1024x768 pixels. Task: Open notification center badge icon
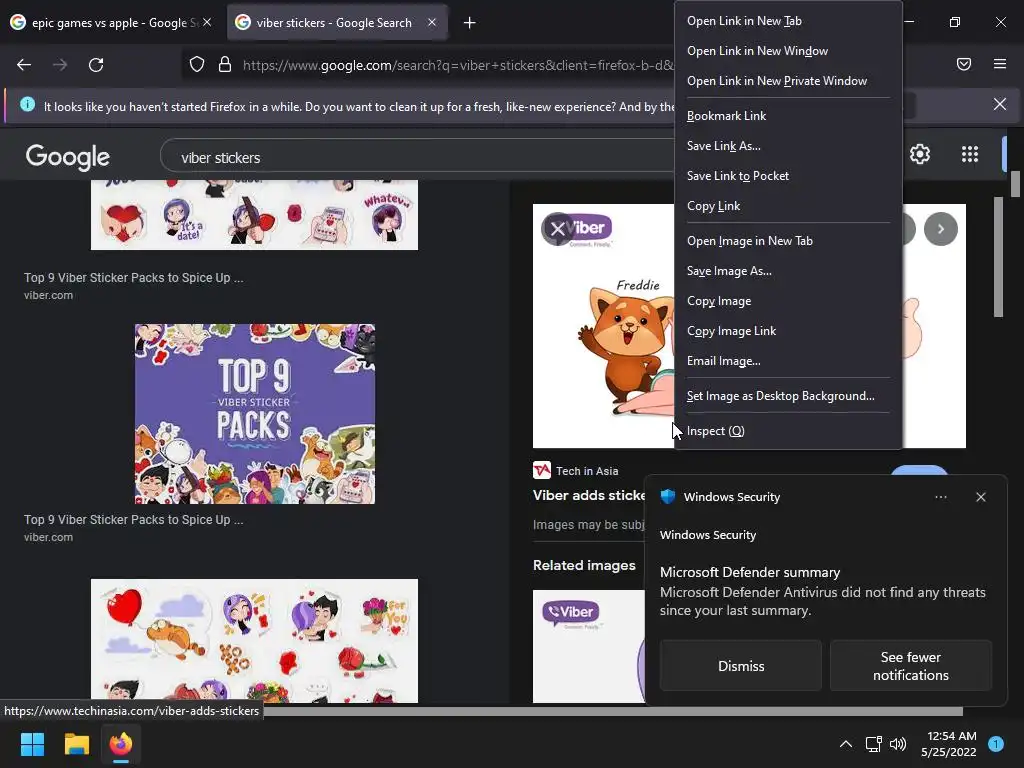tap(996, 744)
